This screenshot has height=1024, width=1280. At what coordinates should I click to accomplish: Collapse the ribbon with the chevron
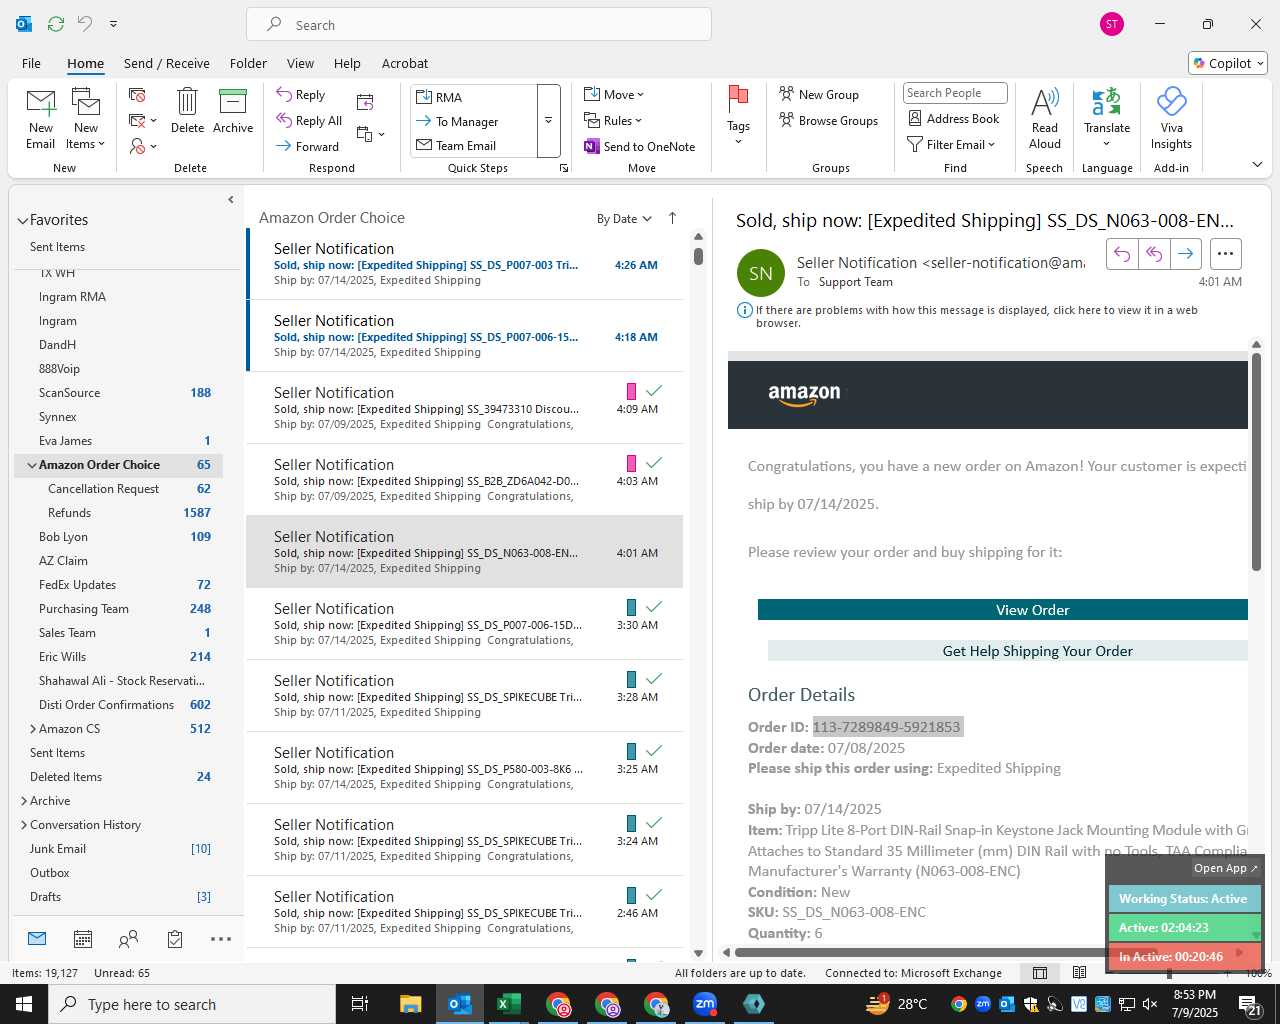point(1257,164)
